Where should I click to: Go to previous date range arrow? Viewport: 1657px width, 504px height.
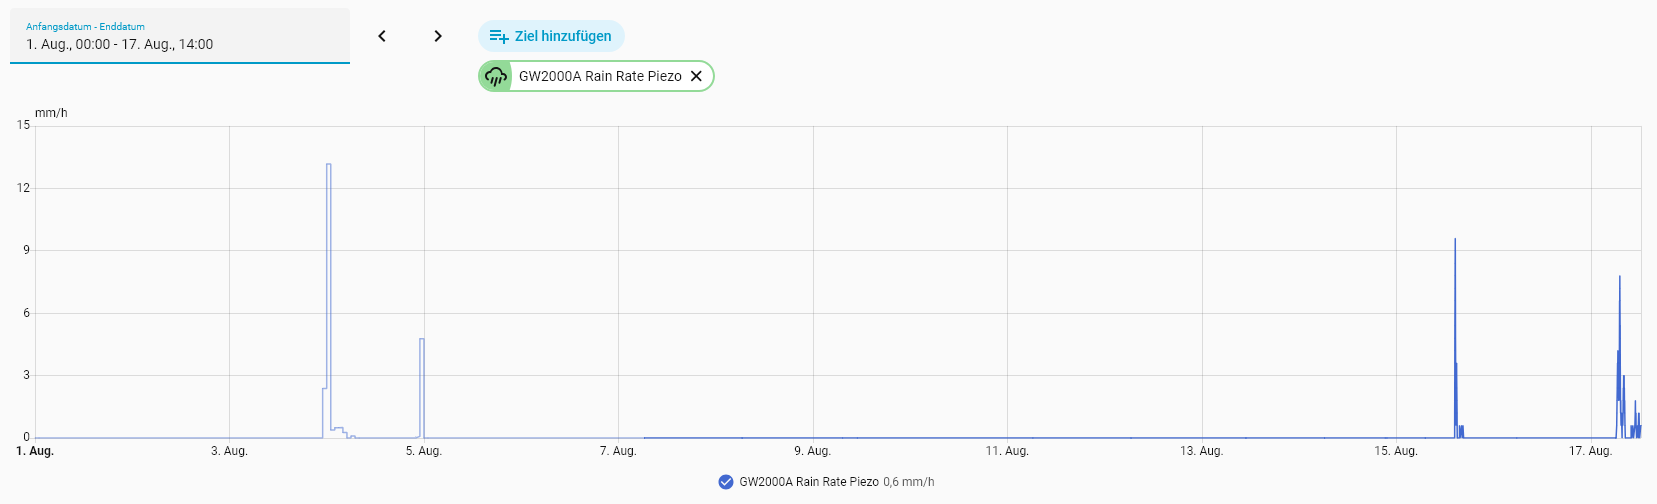(x=382, y=36)
